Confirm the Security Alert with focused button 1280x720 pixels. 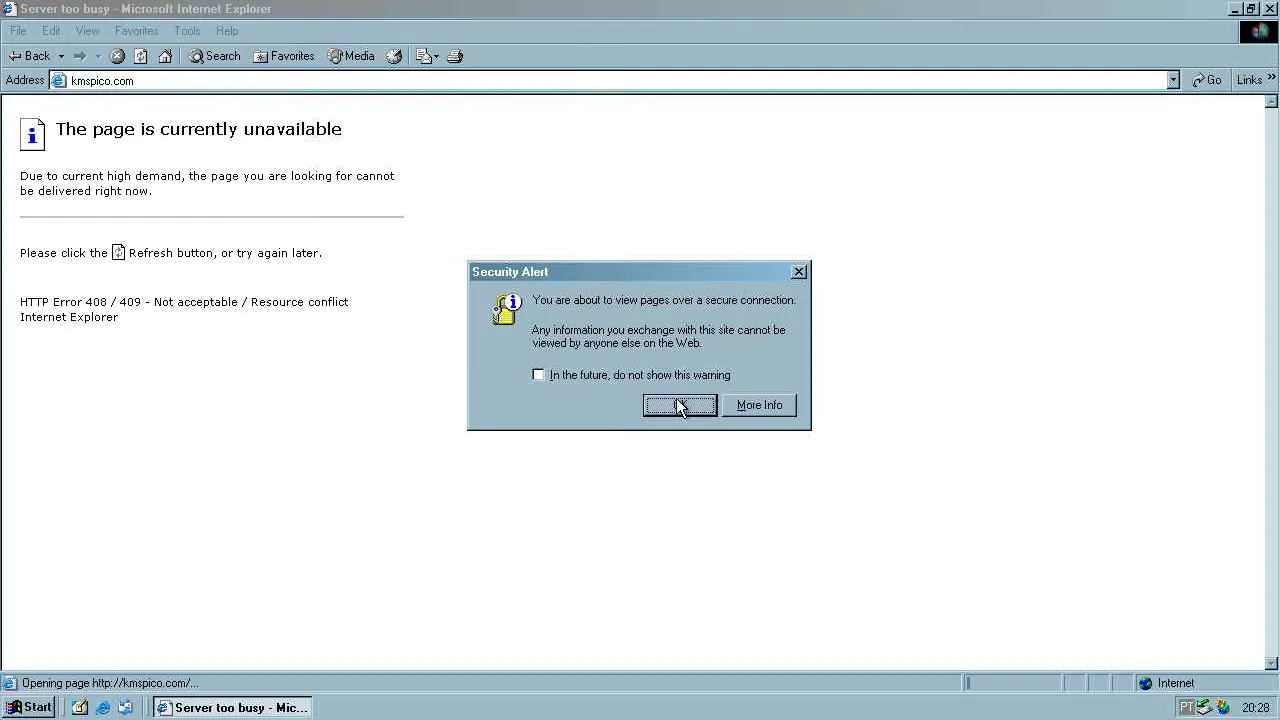(680, 405)
